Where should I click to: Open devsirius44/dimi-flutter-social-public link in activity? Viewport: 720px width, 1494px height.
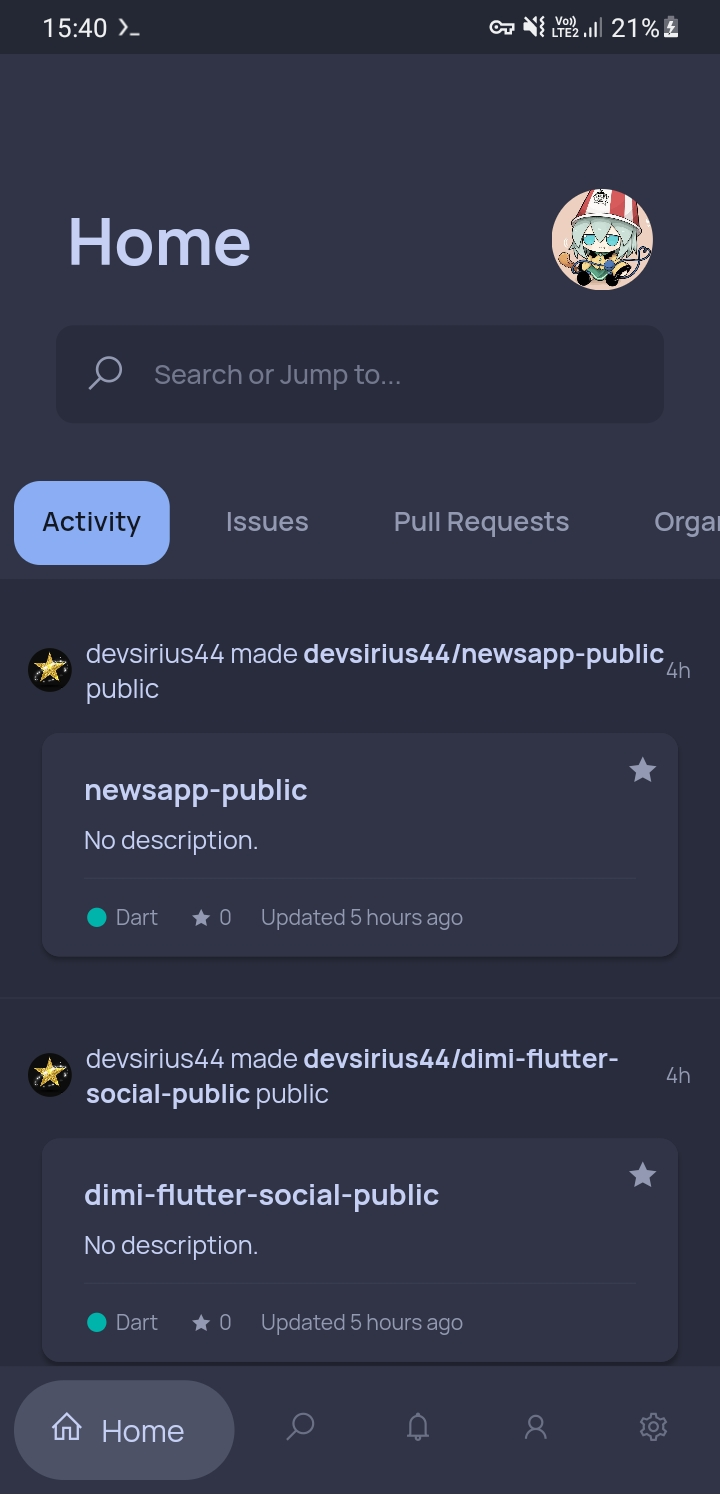(352, 1076)
